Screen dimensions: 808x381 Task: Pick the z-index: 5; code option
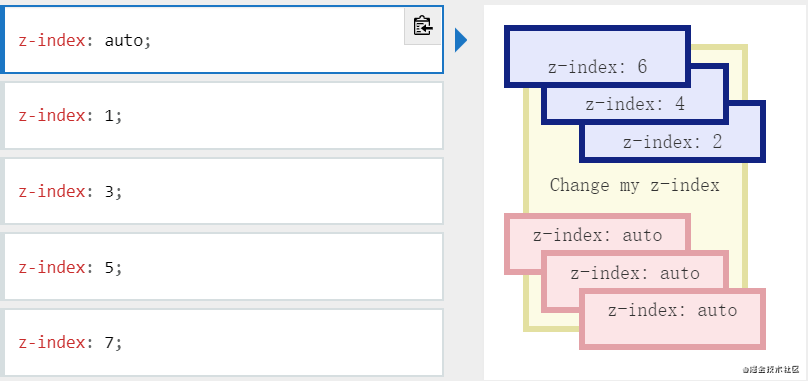coord(223,267)
